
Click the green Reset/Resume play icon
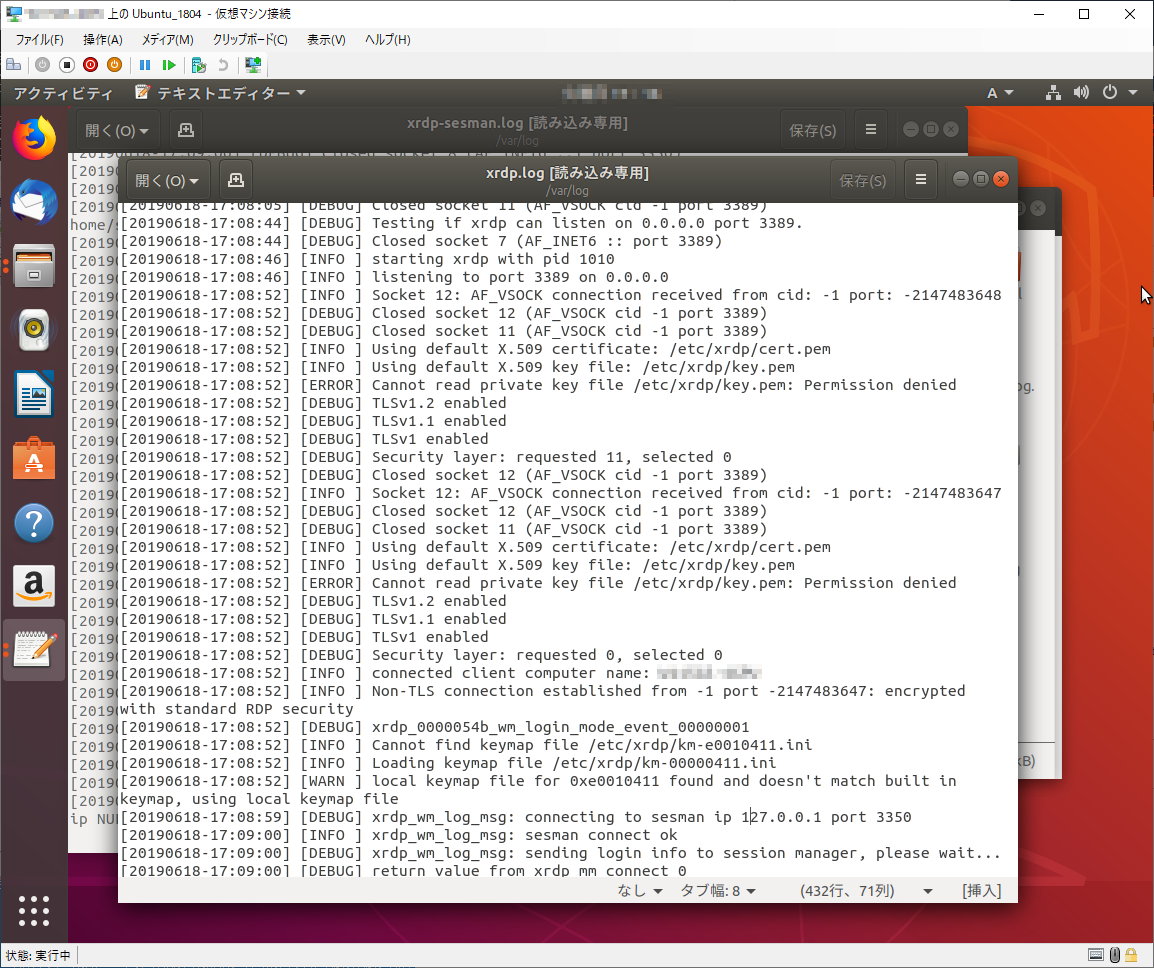[169, 66]
